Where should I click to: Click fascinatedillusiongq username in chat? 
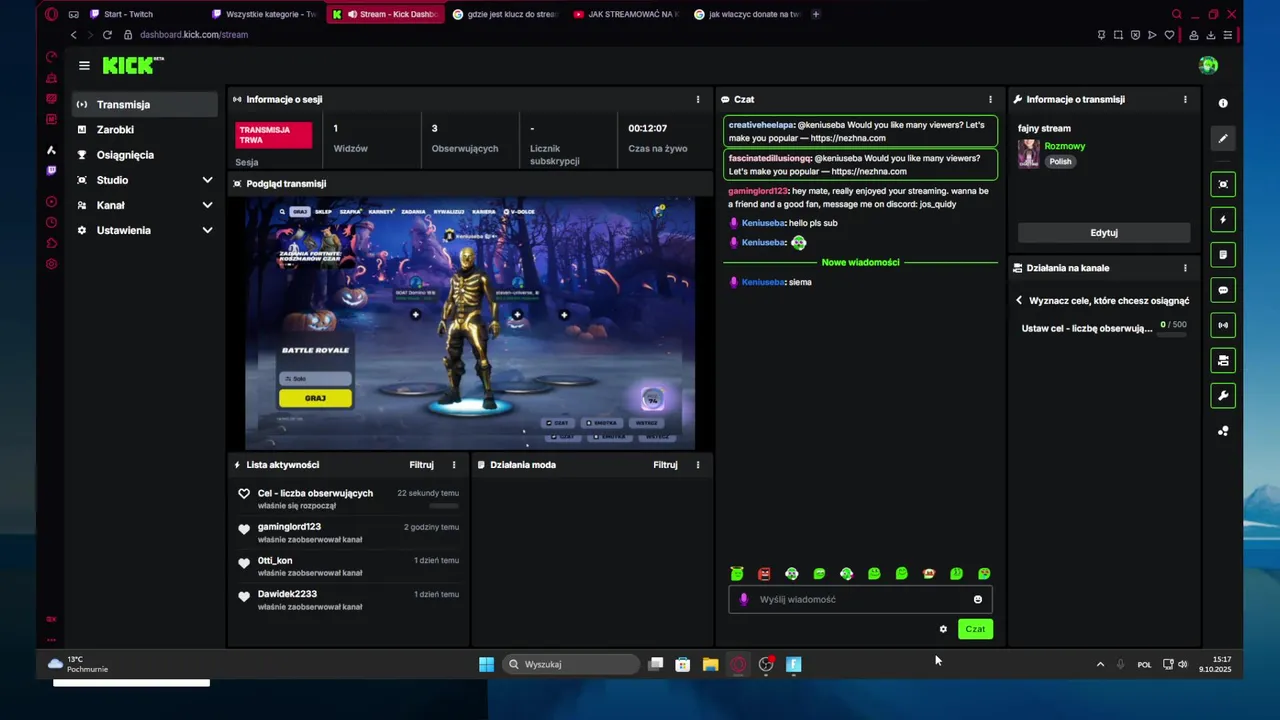(x=769, y=158)
